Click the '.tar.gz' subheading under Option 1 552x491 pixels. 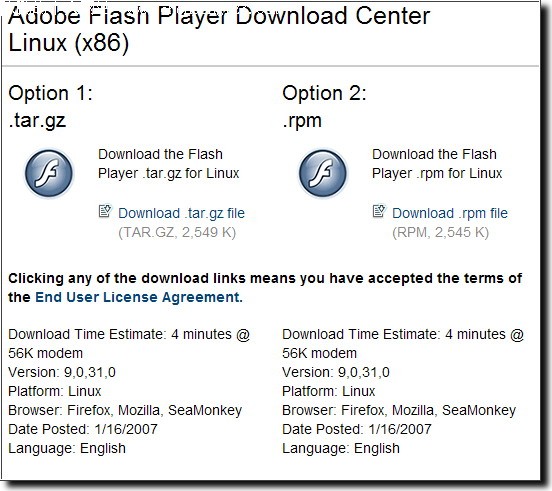click(x=37, y=121)
